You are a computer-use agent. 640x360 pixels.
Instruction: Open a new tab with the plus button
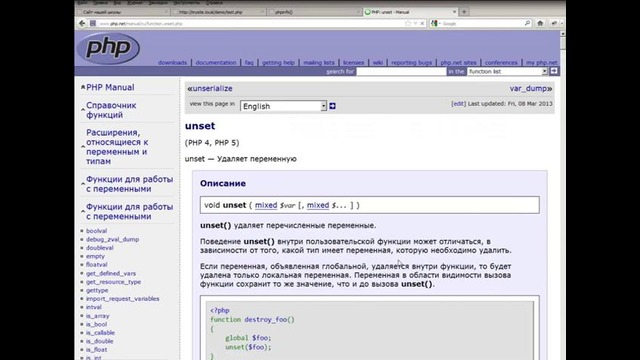[x=464, y=12]
